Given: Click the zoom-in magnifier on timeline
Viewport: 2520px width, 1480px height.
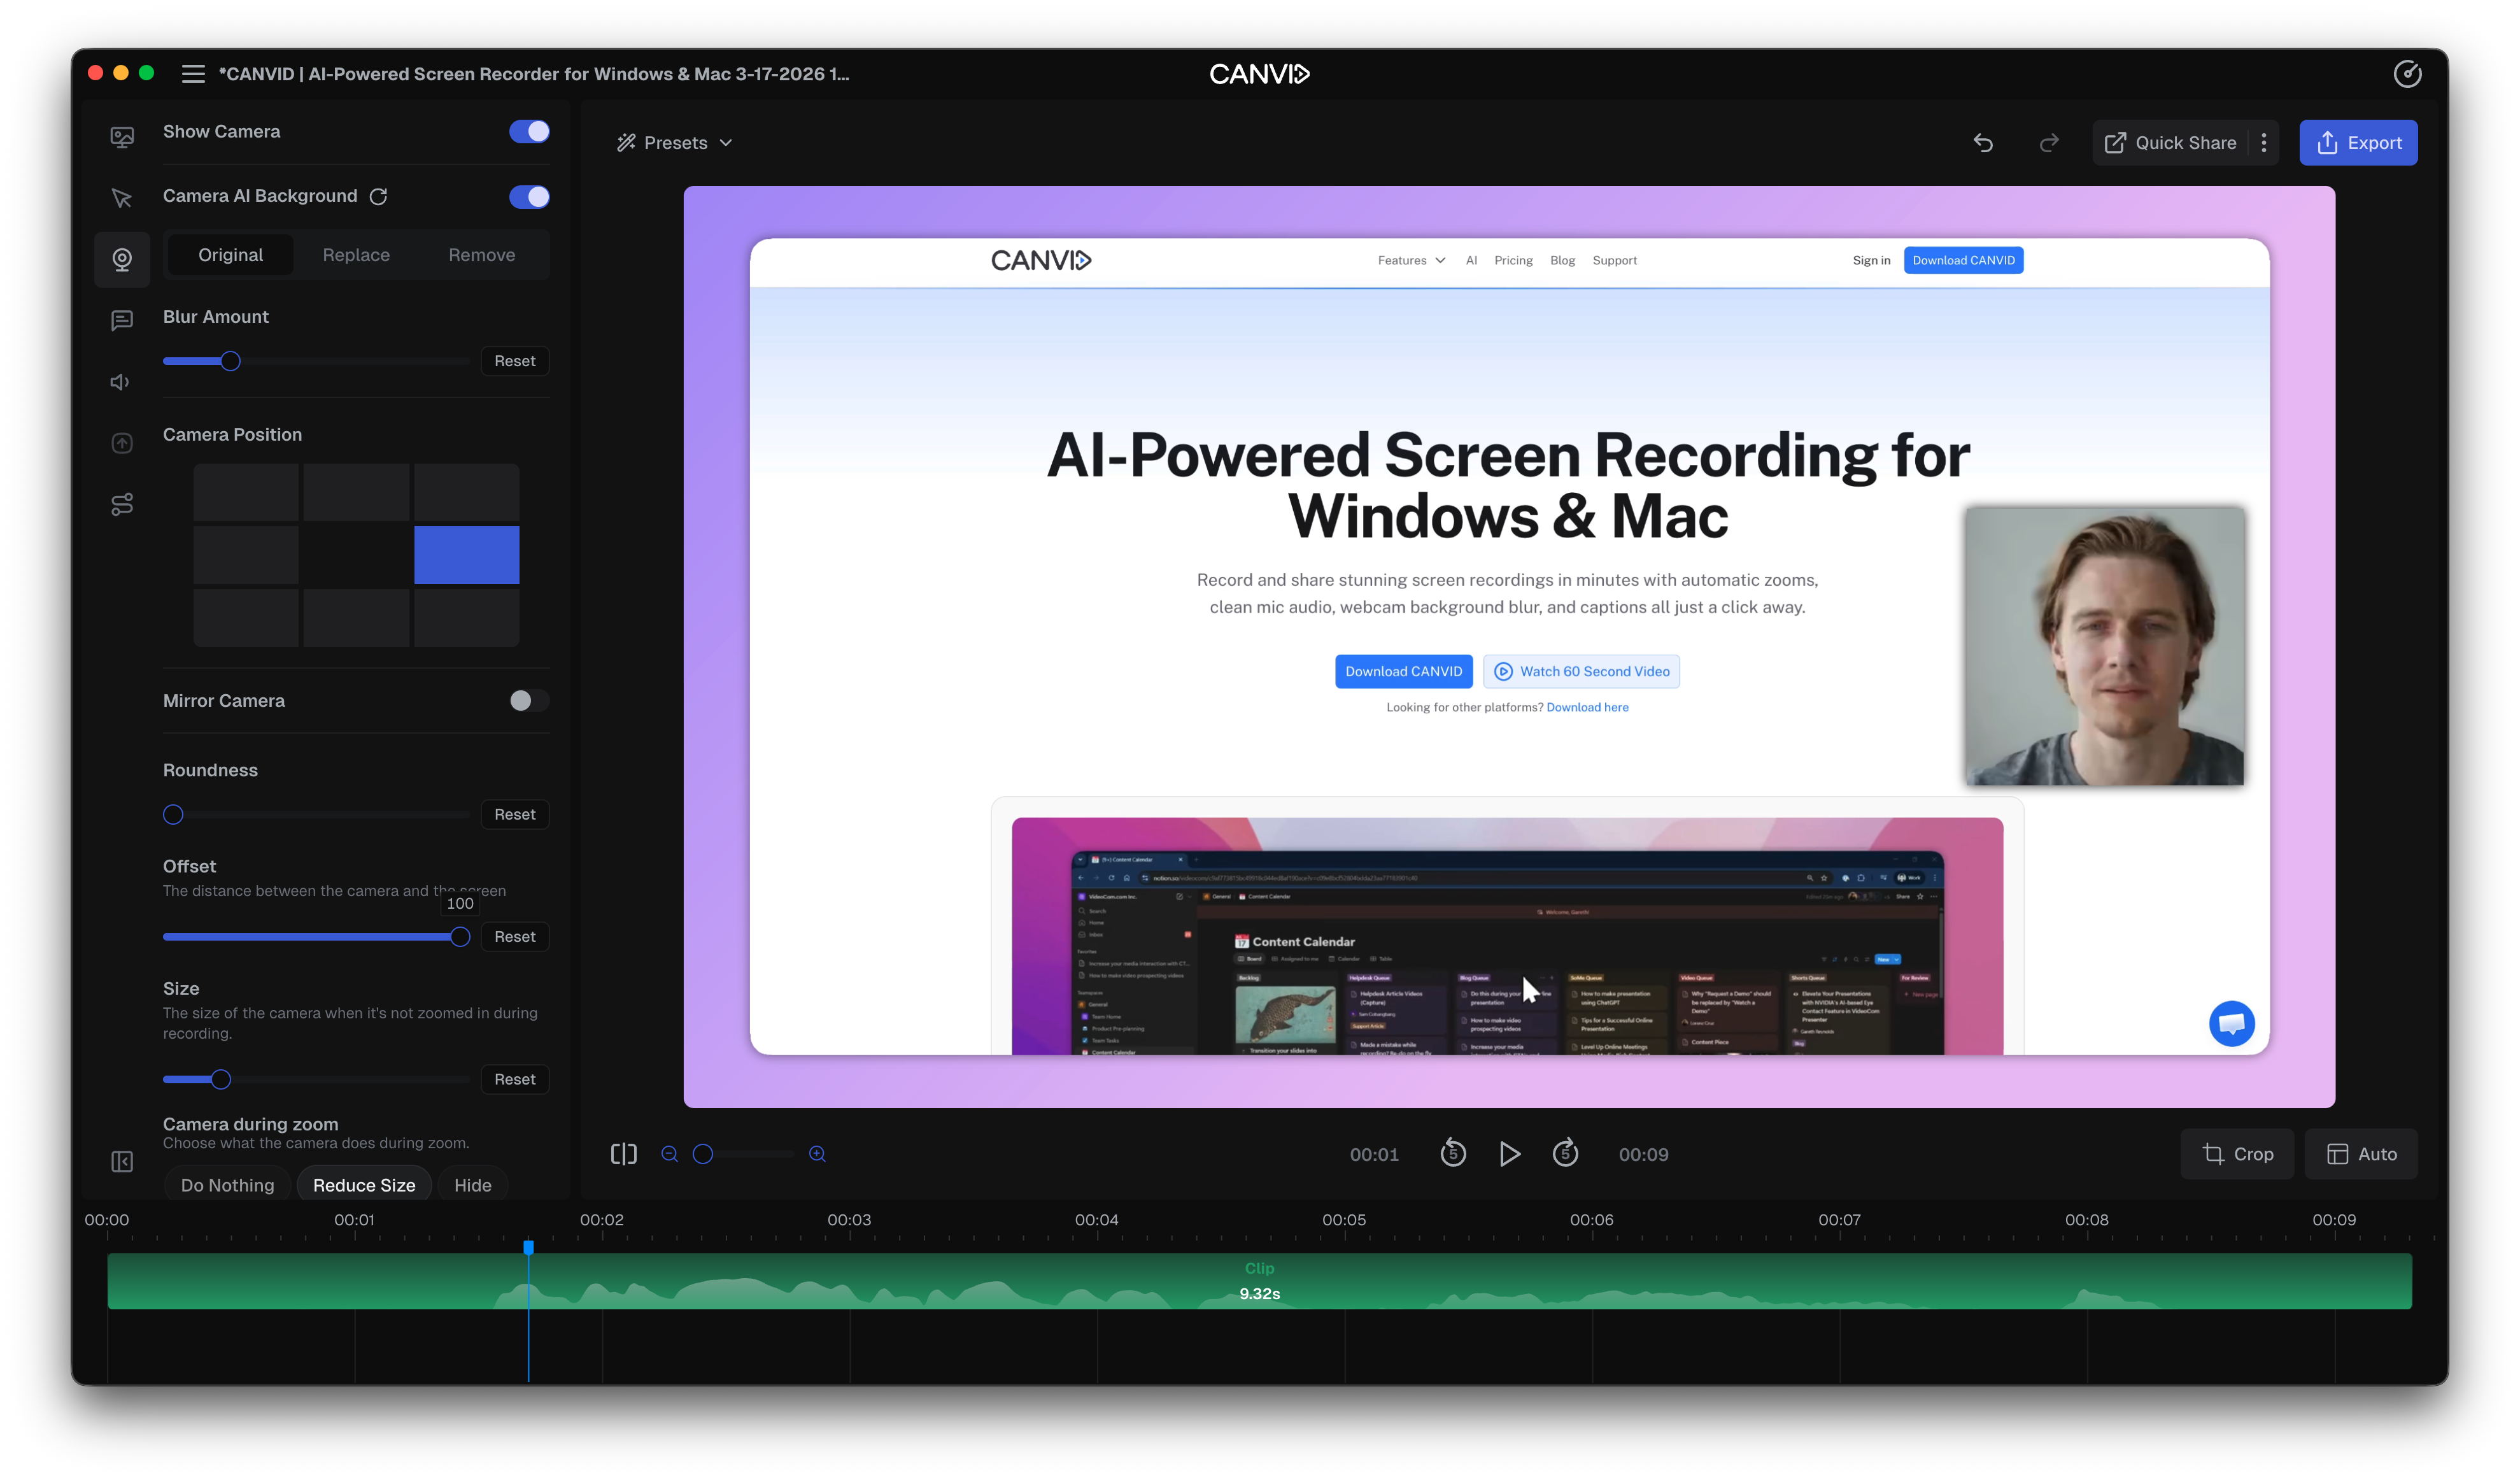Looking at the screenshot, I should click(x=817, y=1154).
